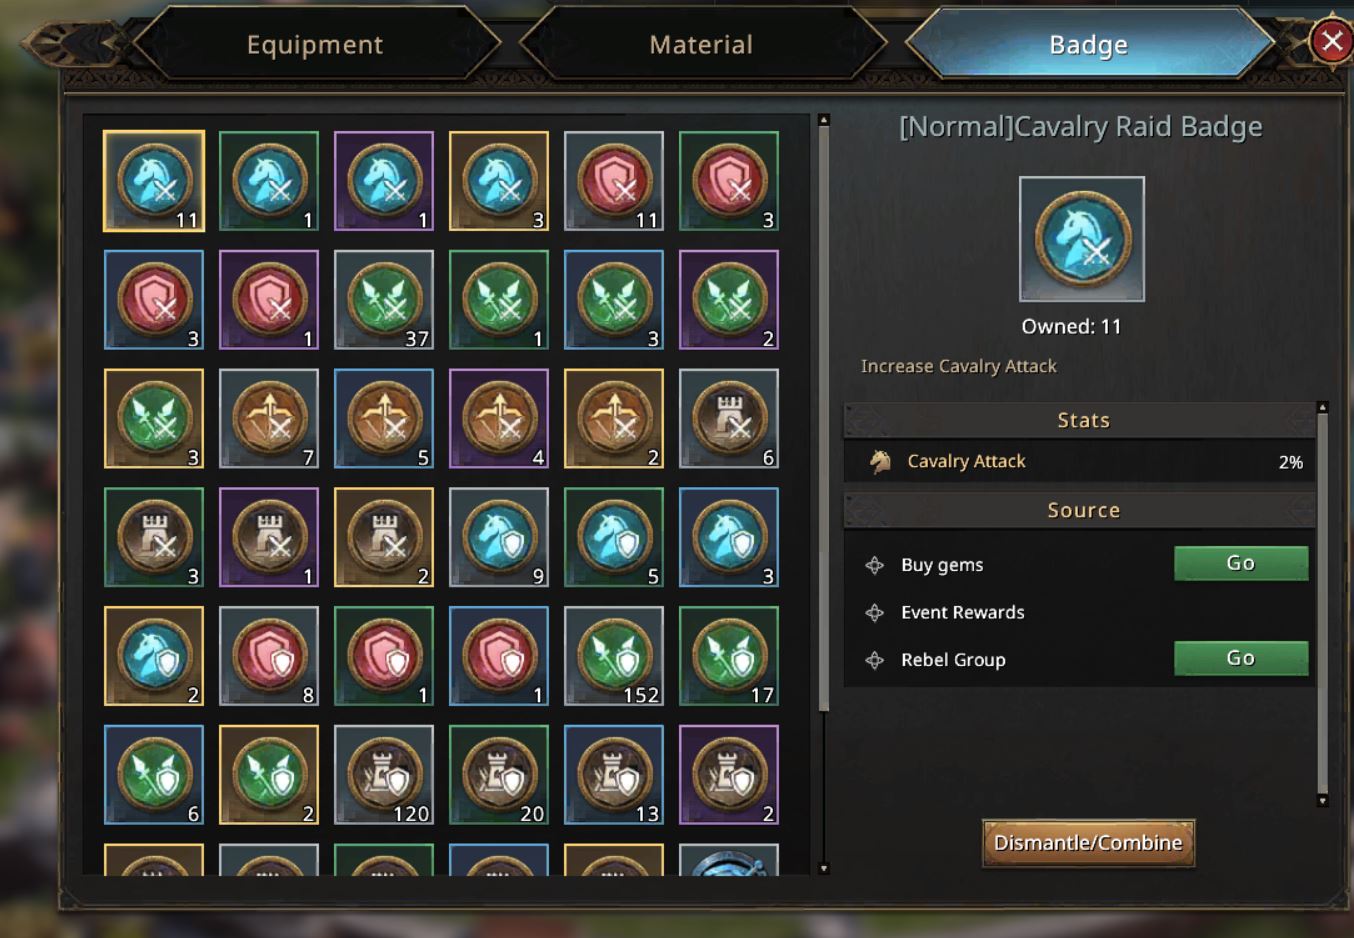
Task: Click Go next to Rebel Group
Action: [x=1241, y=658]
